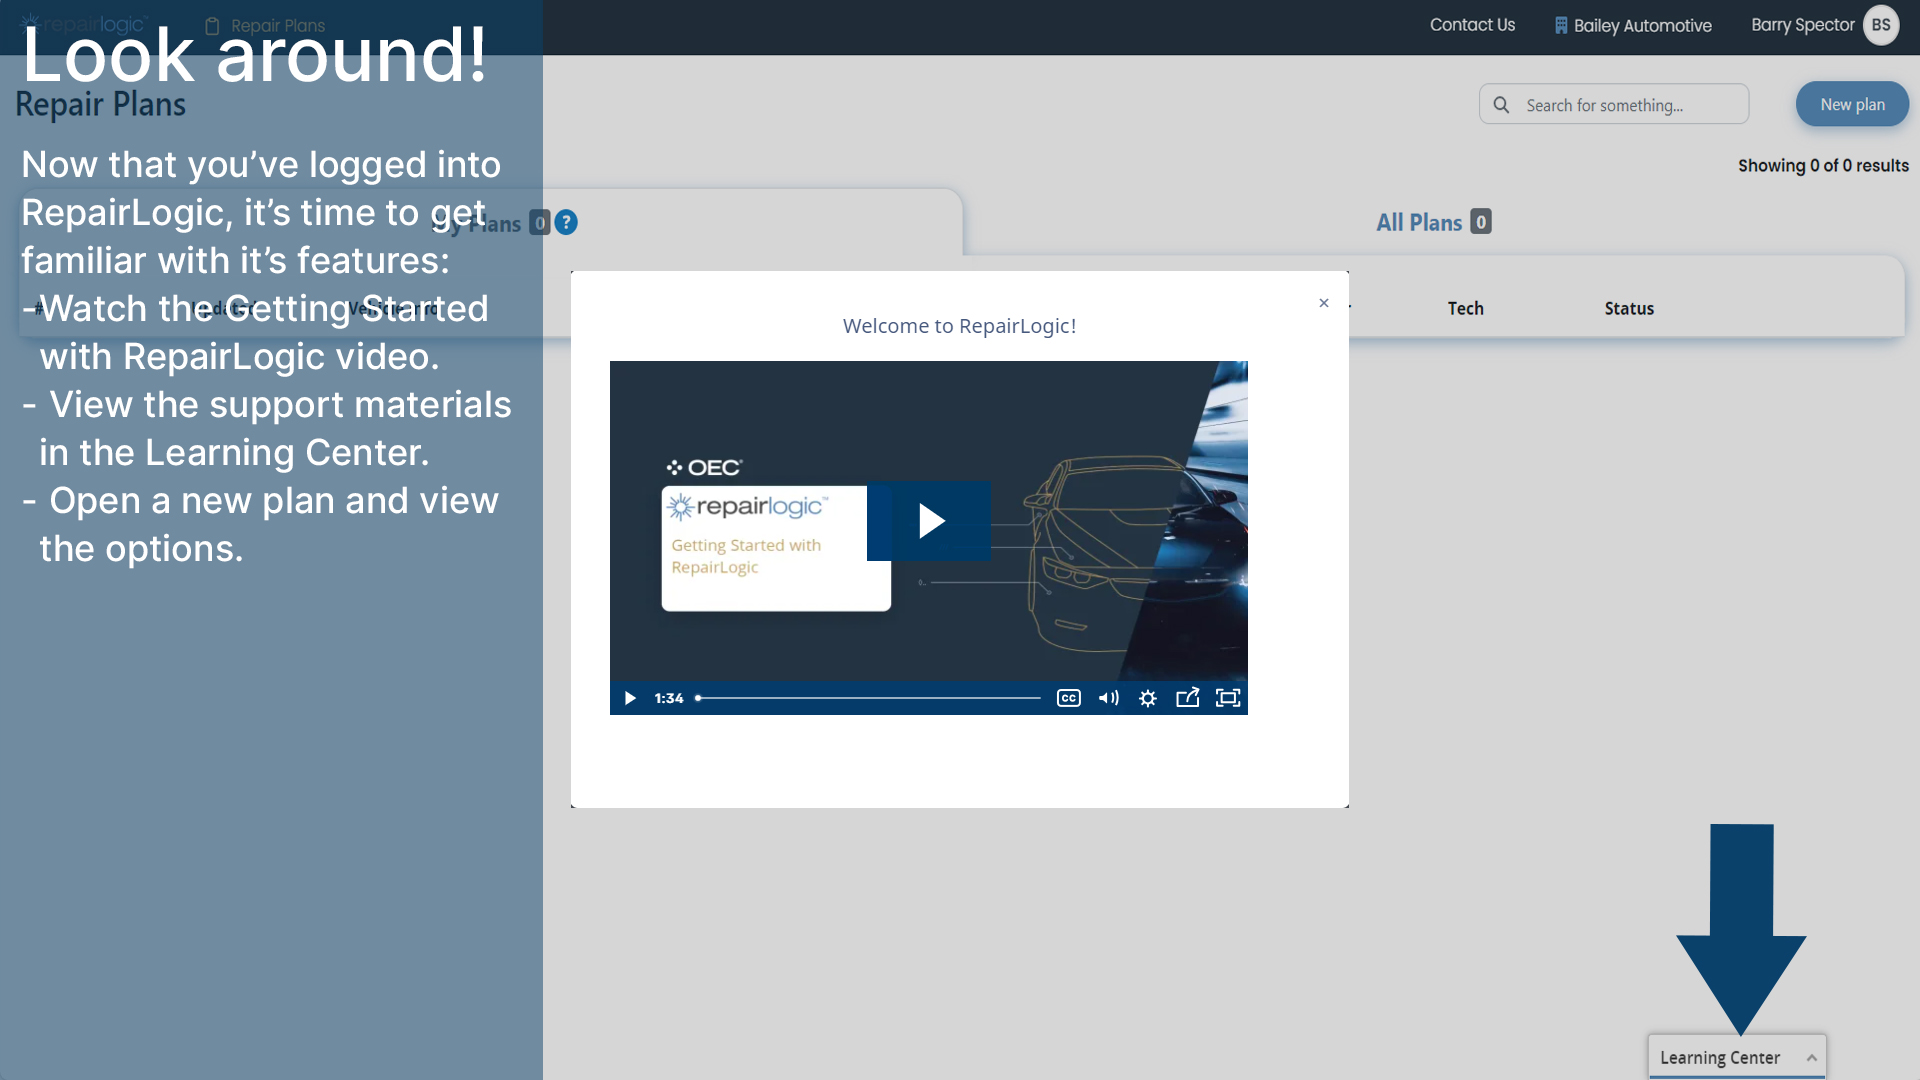Open the Contact Us link
Viewport: 1920px width, 1080px height.
point(1472,25)
